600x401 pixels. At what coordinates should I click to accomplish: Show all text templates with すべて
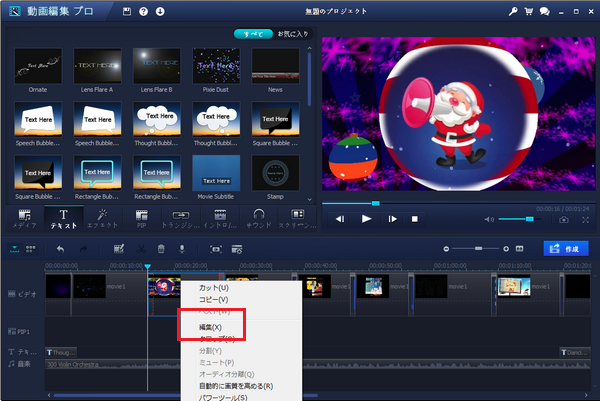click(253, 34)
